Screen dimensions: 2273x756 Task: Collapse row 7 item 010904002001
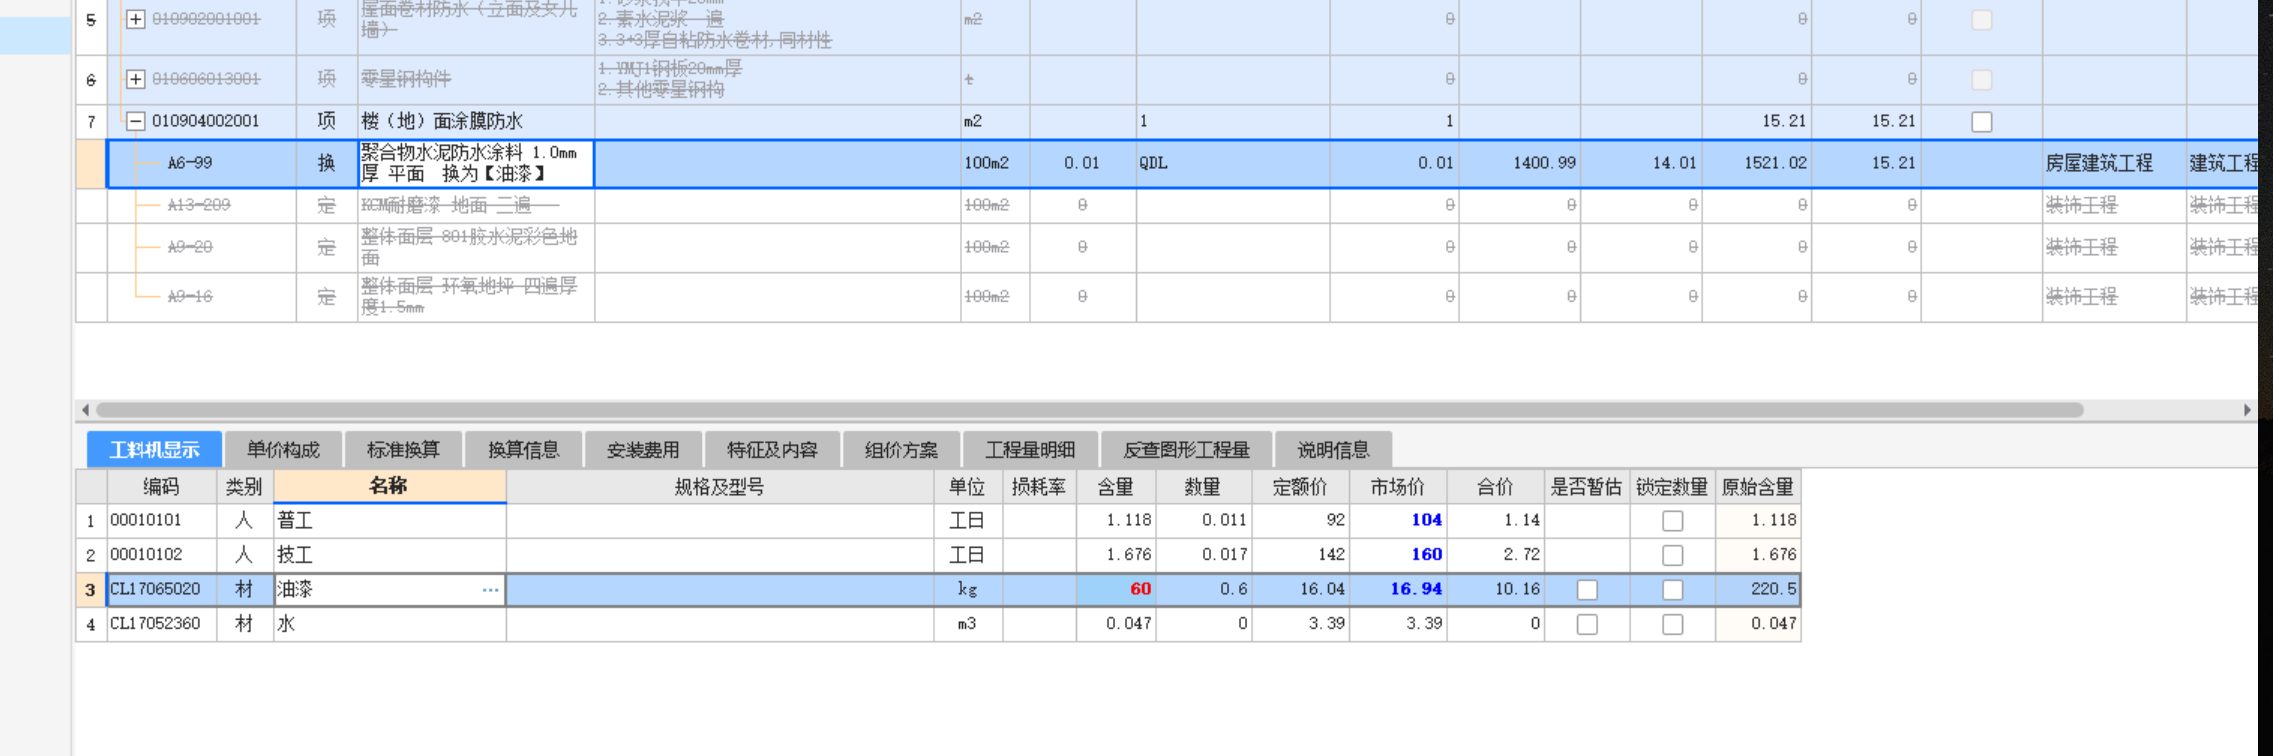pos(135,121)
